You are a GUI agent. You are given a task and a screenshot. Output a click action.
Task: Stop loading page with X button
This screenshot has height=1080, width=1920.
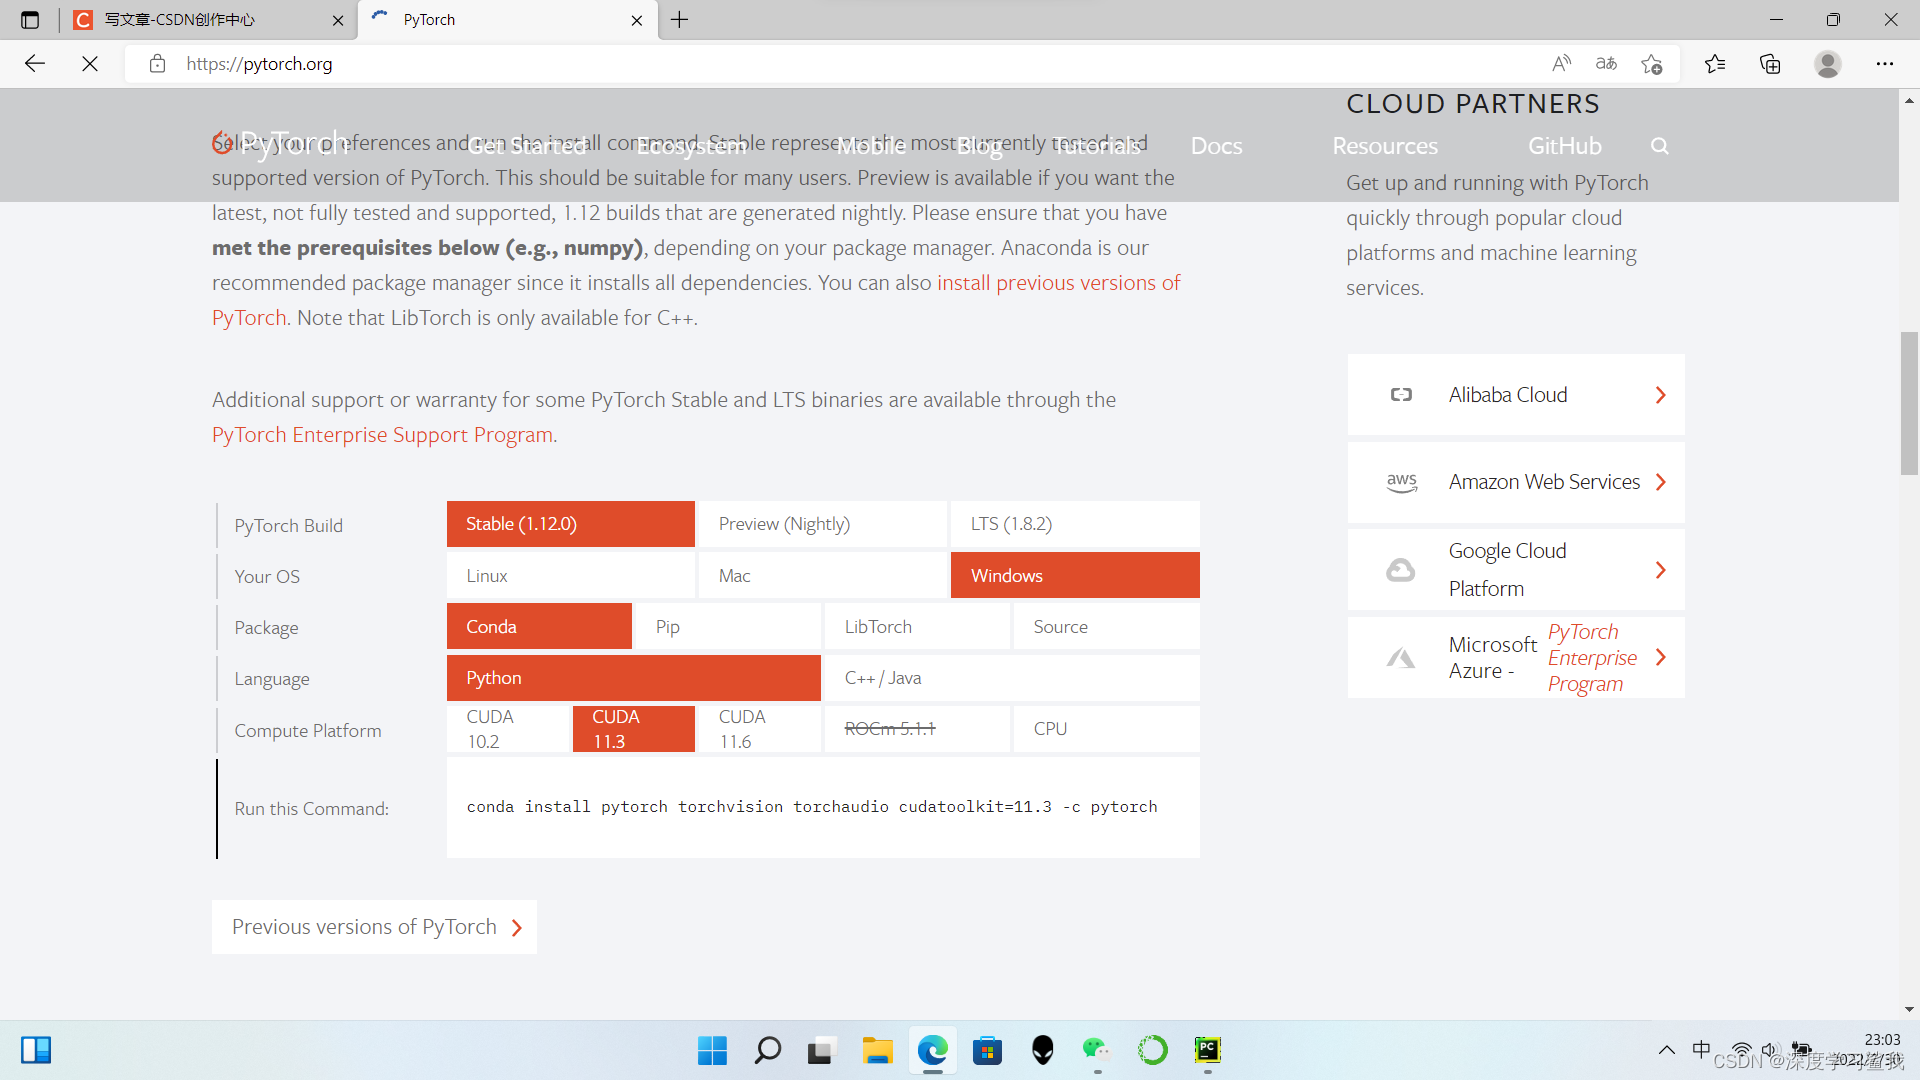(x=90, y=64)
